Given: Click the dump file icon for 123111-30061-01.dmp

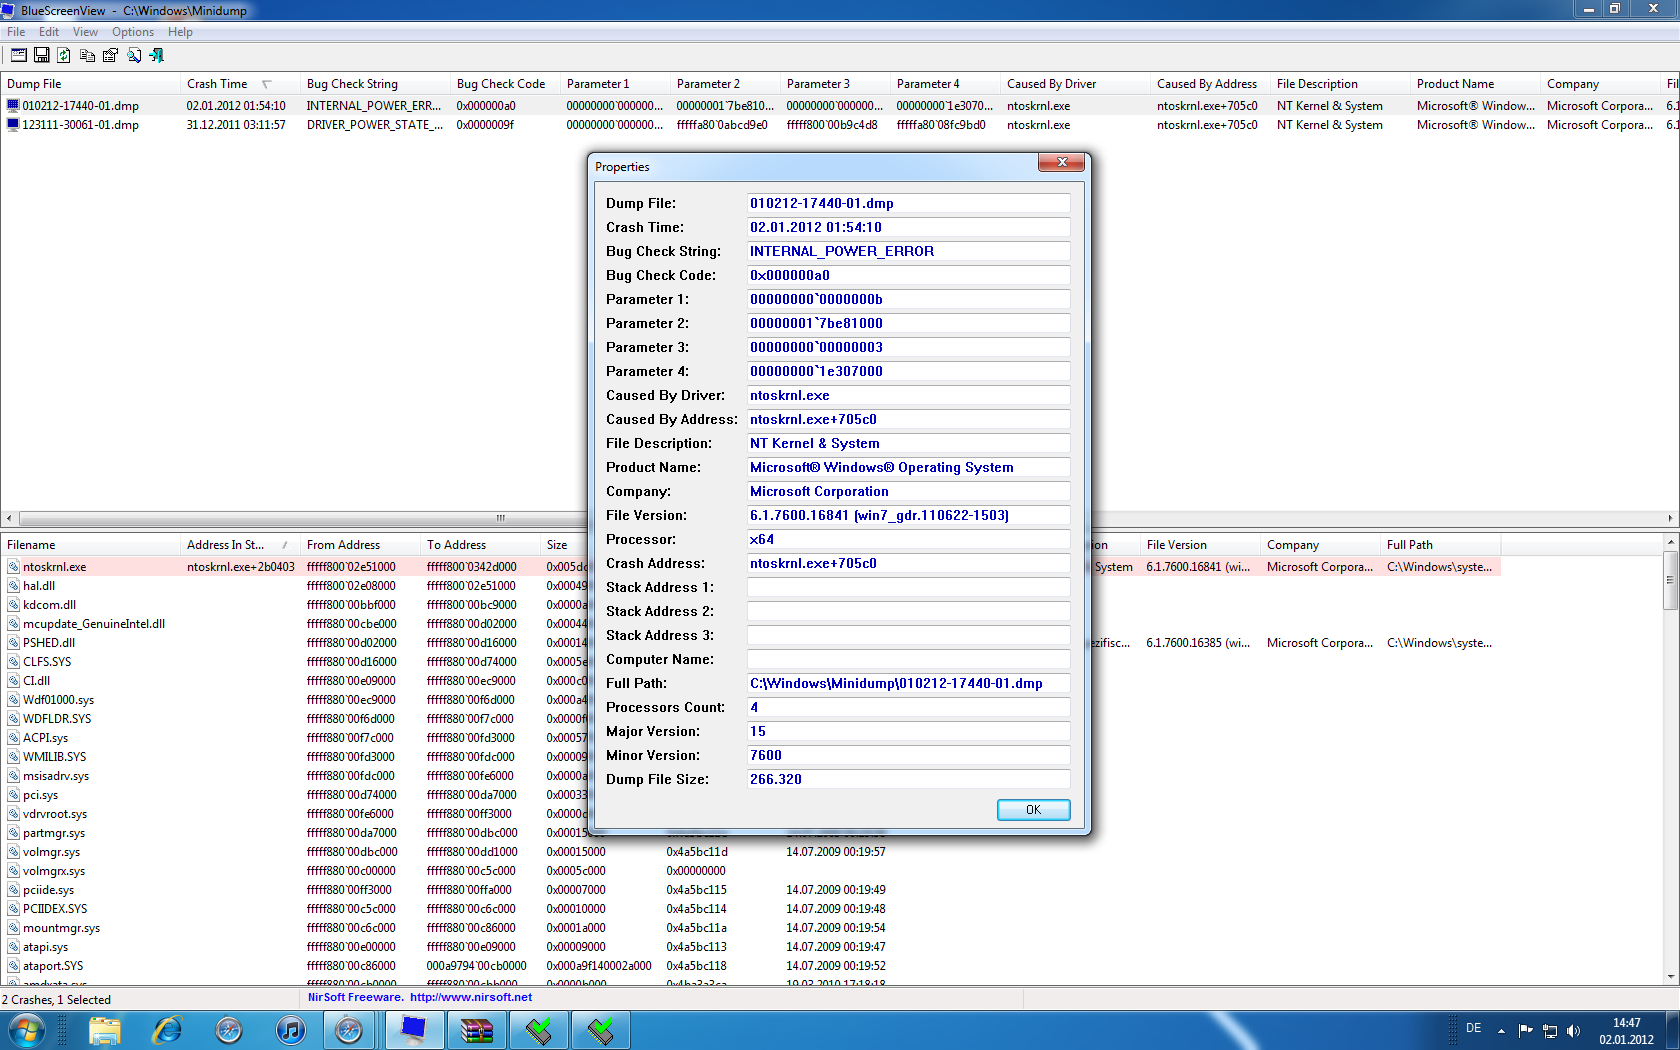Looking at the screenshot, I should (13, 124).
